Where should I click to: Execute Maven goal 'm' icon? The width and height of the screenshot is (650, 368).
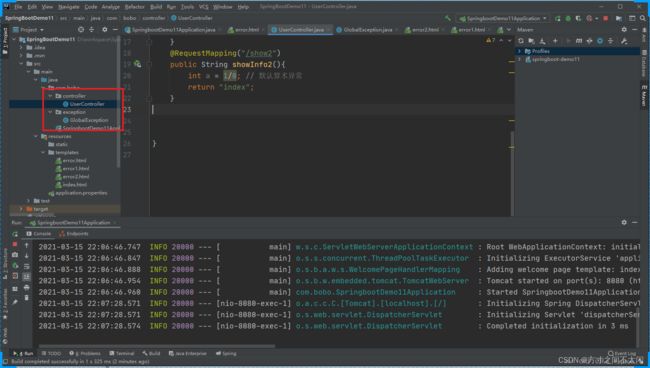tap(579, 41)
